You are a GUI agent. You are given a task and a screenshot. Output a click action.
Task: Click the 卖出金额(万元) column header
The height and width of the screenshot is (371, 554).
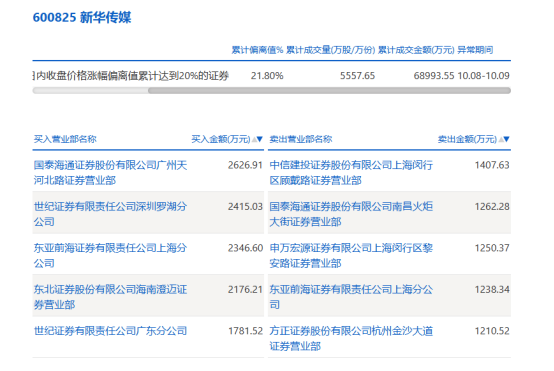[467, 139]
